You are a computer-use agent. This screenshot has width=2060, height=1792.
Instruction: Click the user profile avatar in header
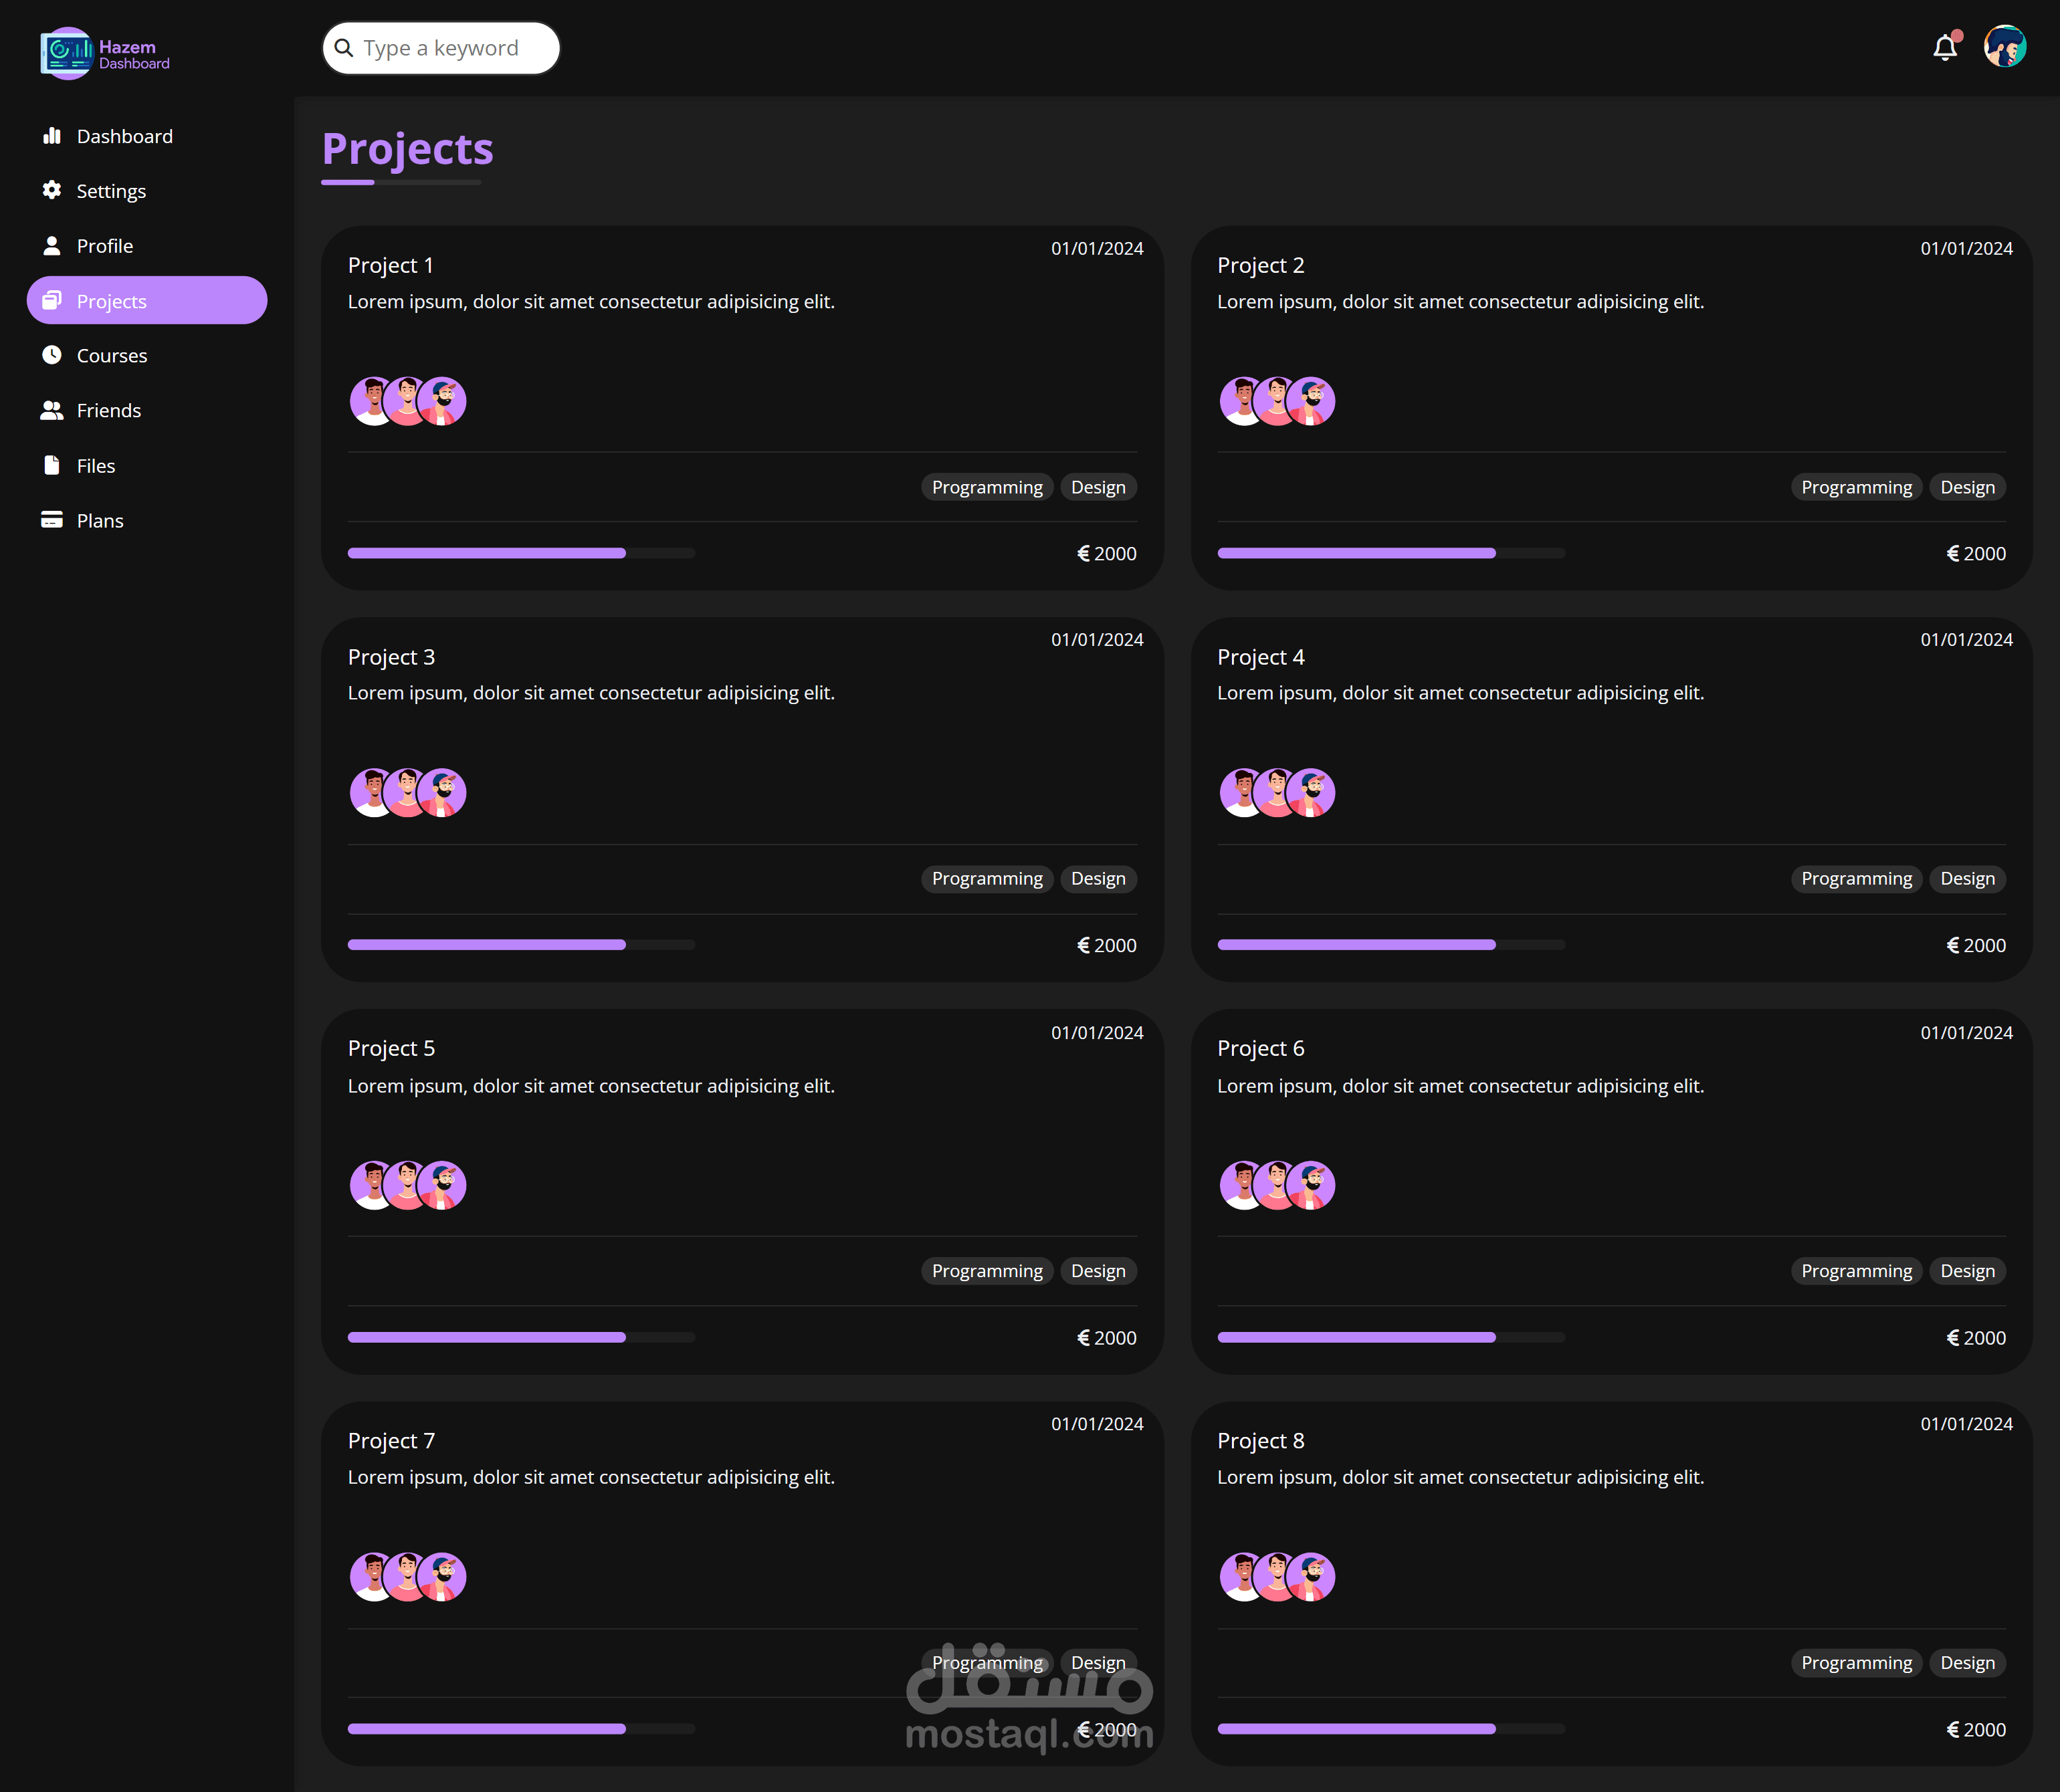(2004, 47)
